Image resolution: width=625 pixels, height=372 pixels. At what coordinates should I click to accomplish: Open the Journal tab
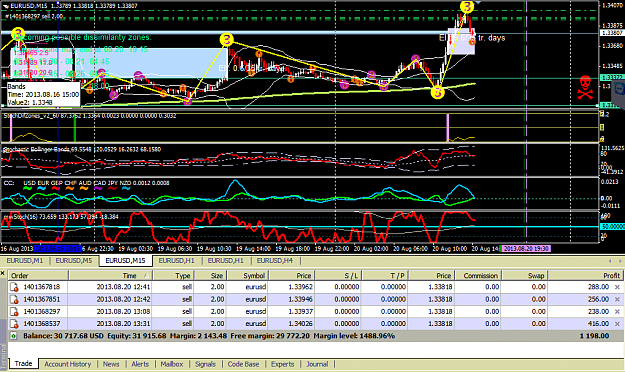(317, 364)
